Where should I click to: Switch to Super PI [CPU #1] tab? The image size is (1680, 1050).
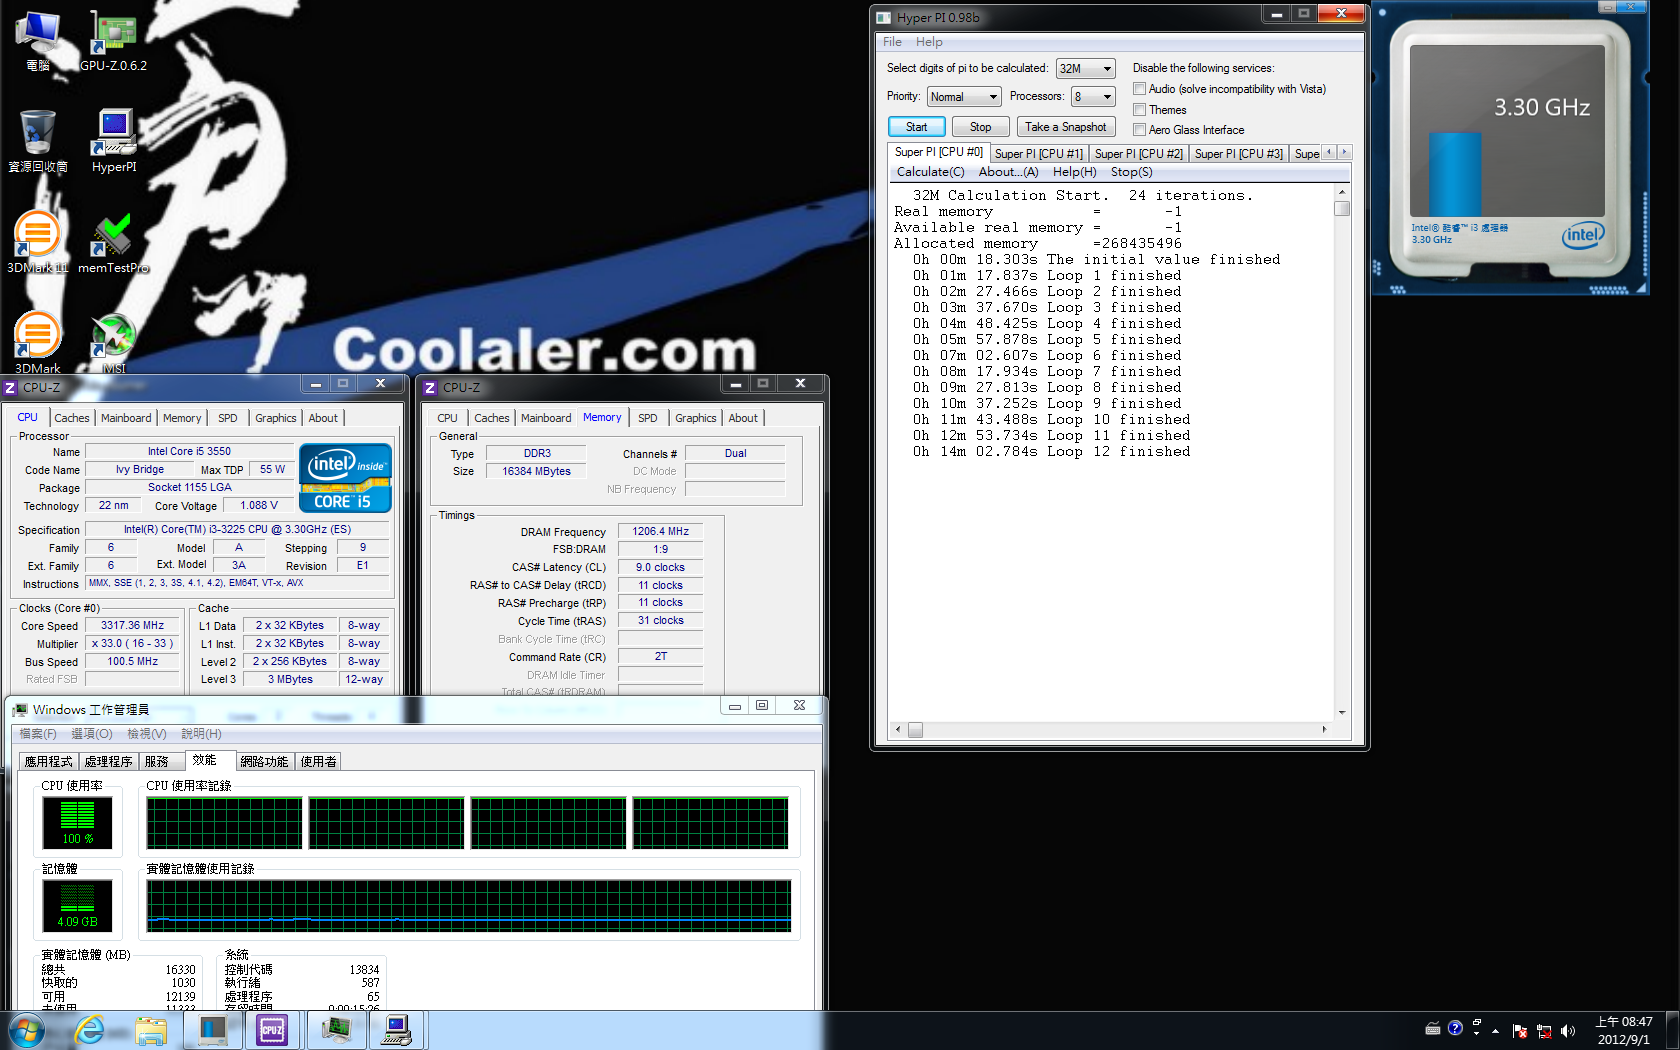1038,154
